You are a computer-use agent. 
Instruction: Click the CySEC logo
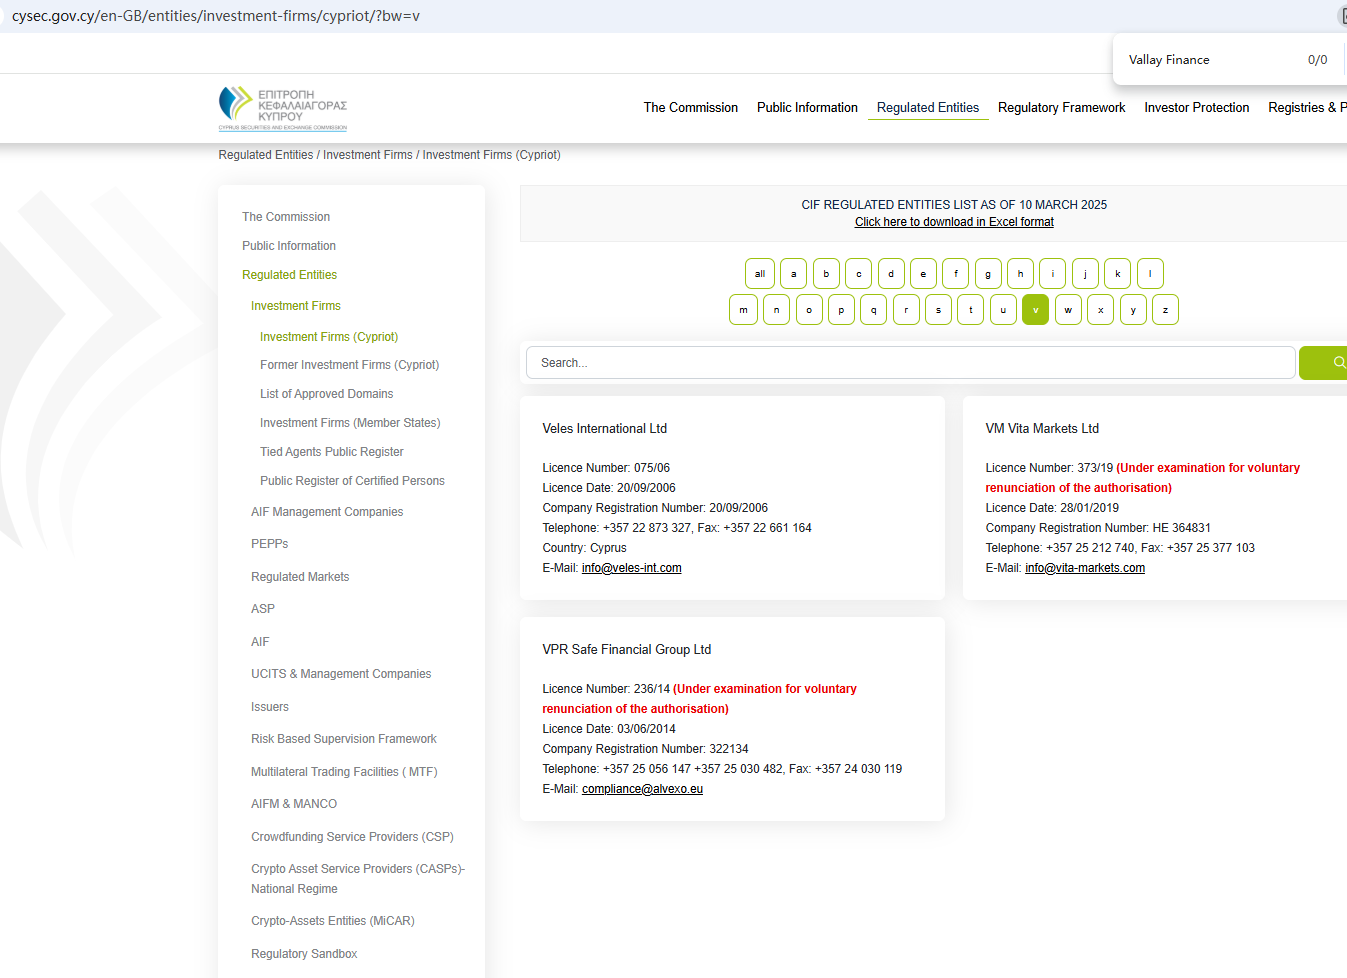click(283, 108)
